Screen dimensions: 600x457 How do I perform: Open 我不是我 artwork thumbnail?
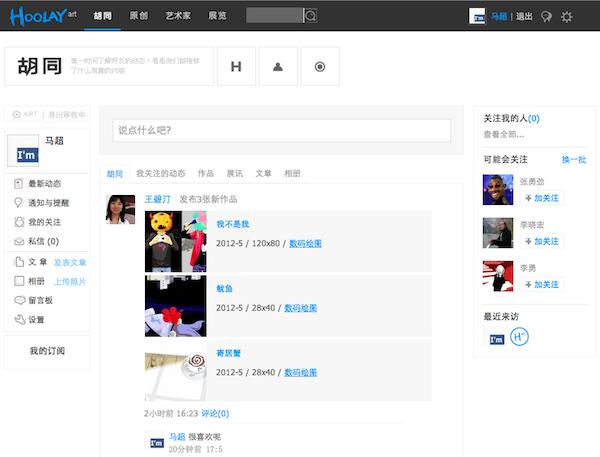[x=176, y=242]
